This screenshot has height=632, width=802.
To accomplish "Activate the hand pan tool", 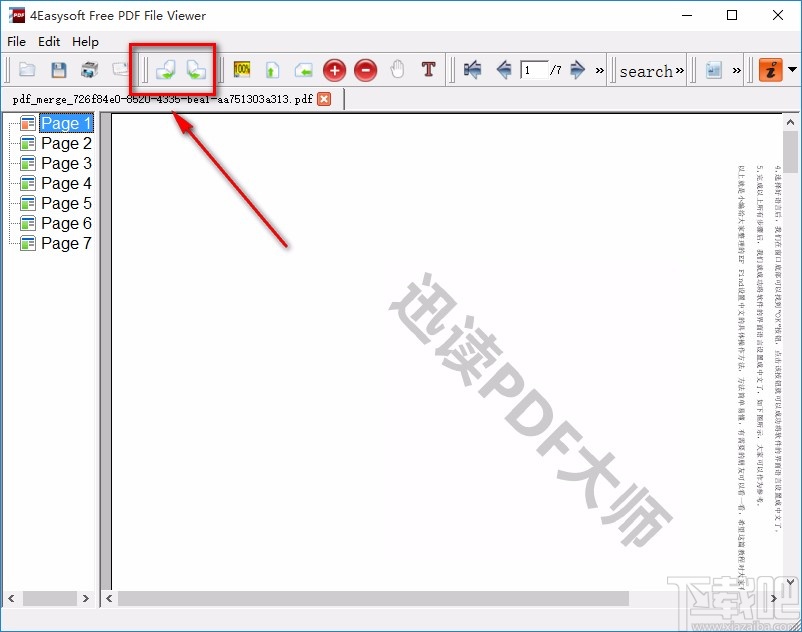I will 396,70.
